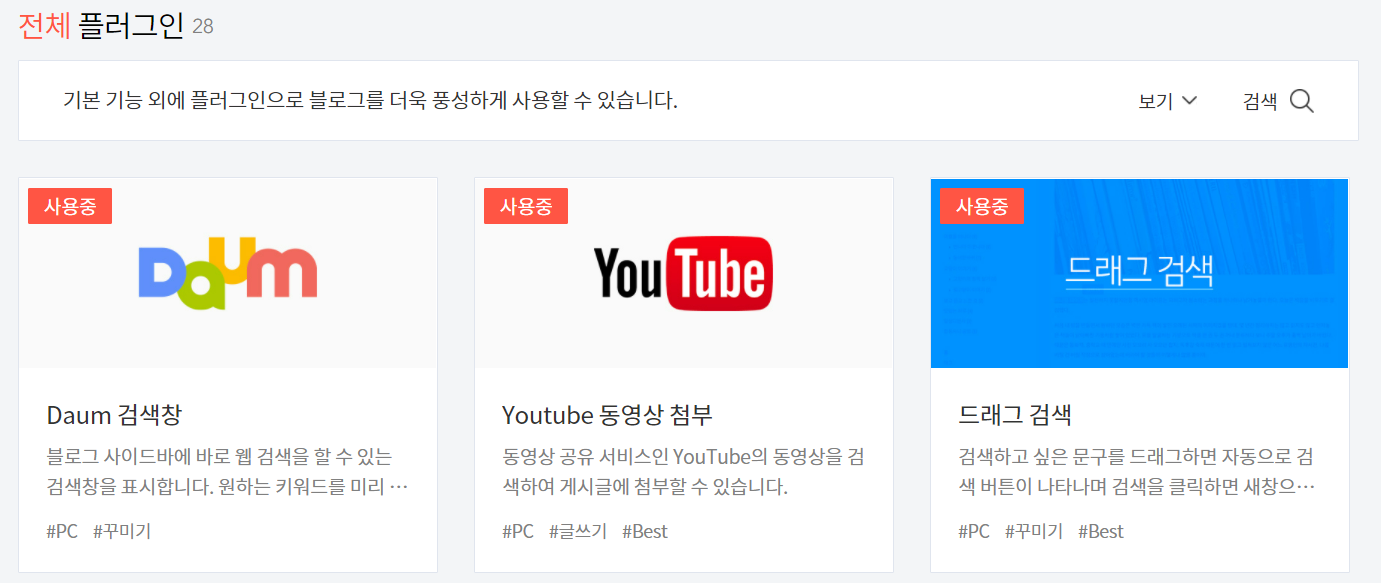Click the 기본 기능 외에 플러그인으로 intro sentence
This screenshot has width=1381, height=583.
tap(370, 101)
